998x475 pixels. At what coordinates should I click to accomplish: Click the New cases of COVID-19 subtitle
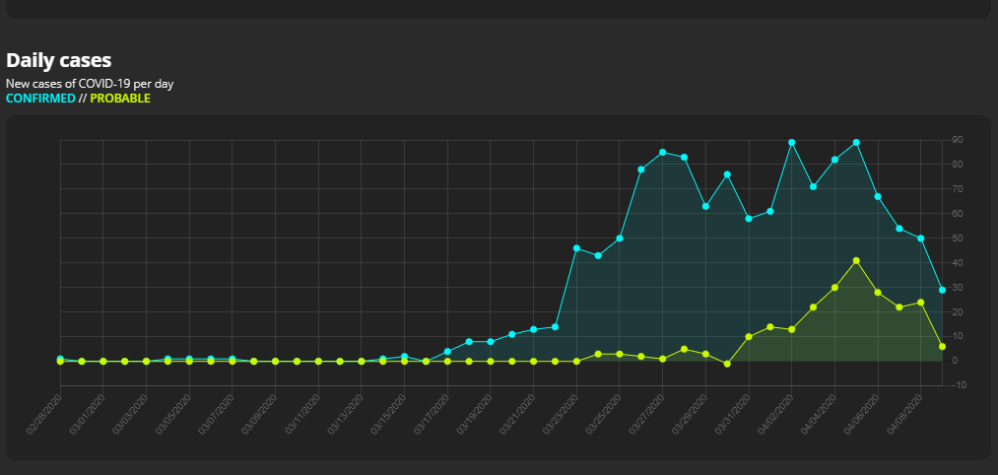point(89,84)
